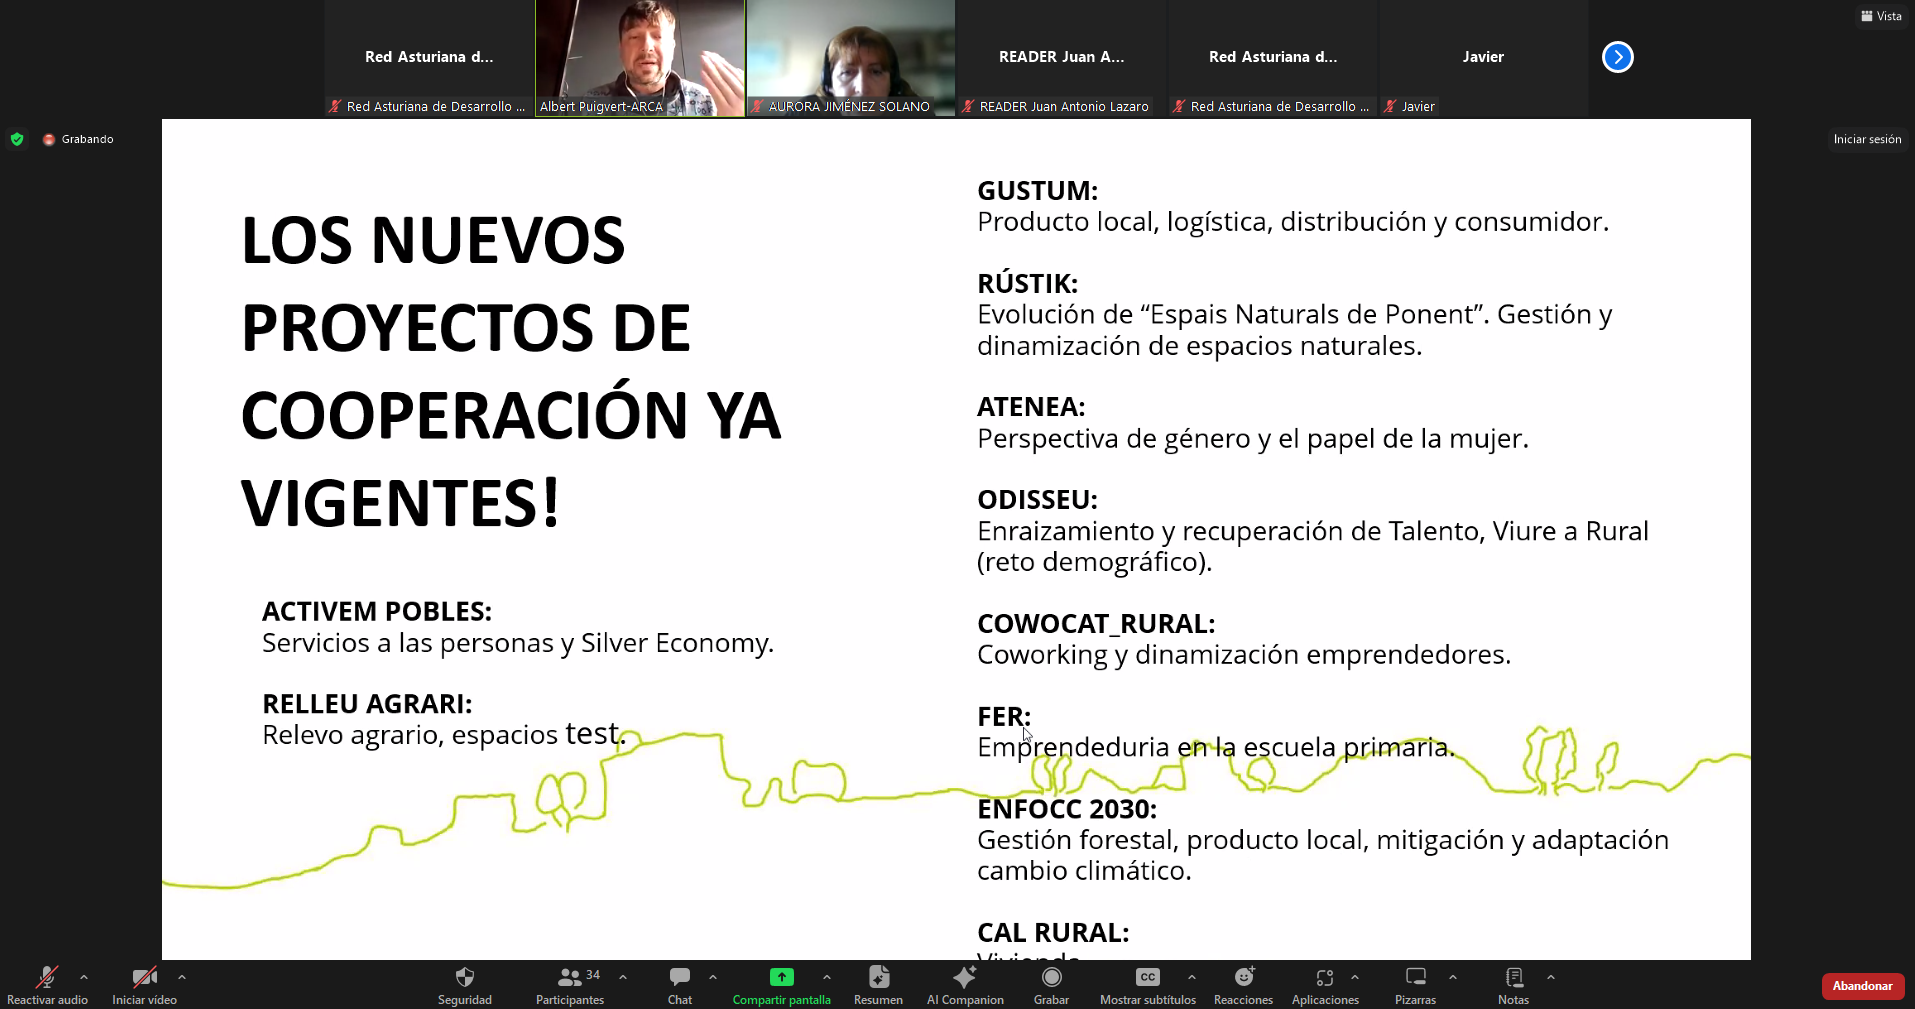Click the red Abandonar button

(1862, 986)
